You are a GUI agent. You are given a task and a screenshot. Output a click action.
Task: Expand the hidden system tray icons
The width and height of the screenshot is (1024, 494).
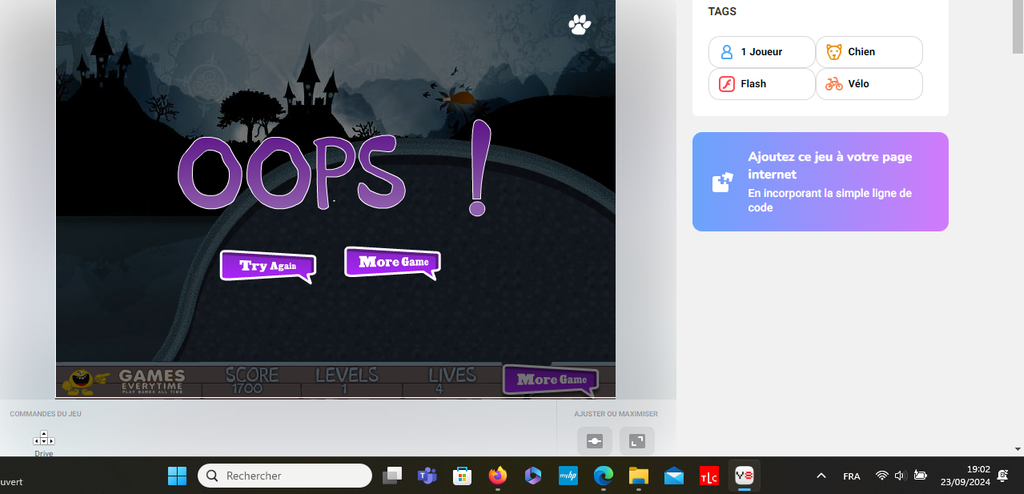(821, 476)
